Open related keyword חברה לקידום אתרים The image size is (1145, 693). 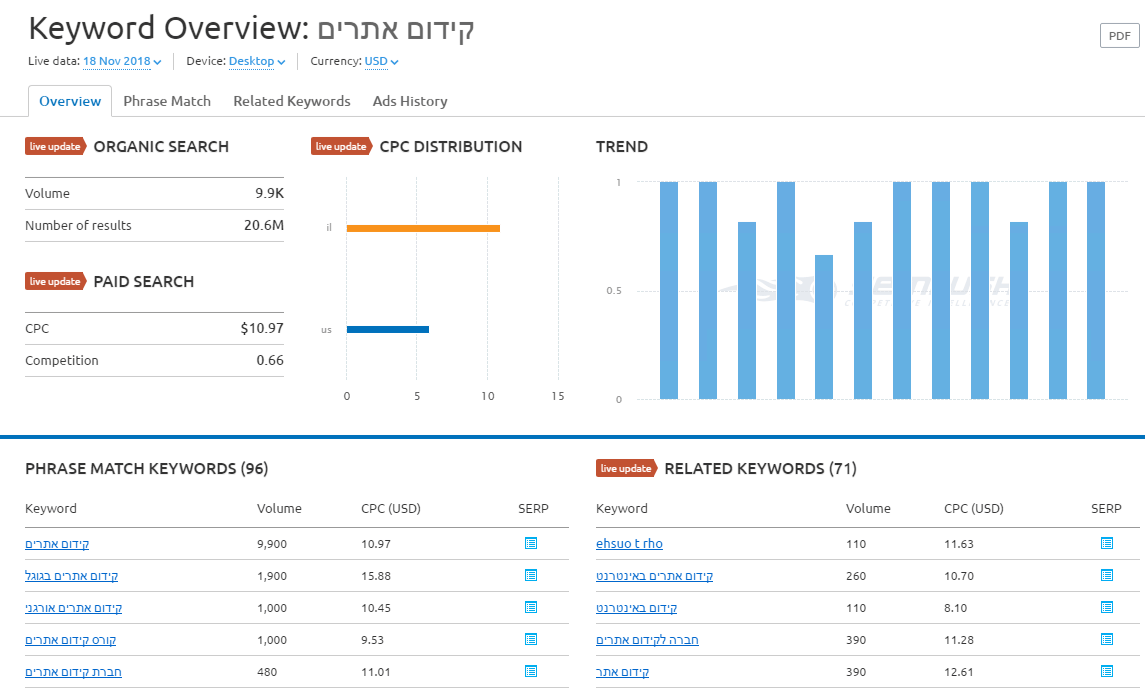pos(647,640)
